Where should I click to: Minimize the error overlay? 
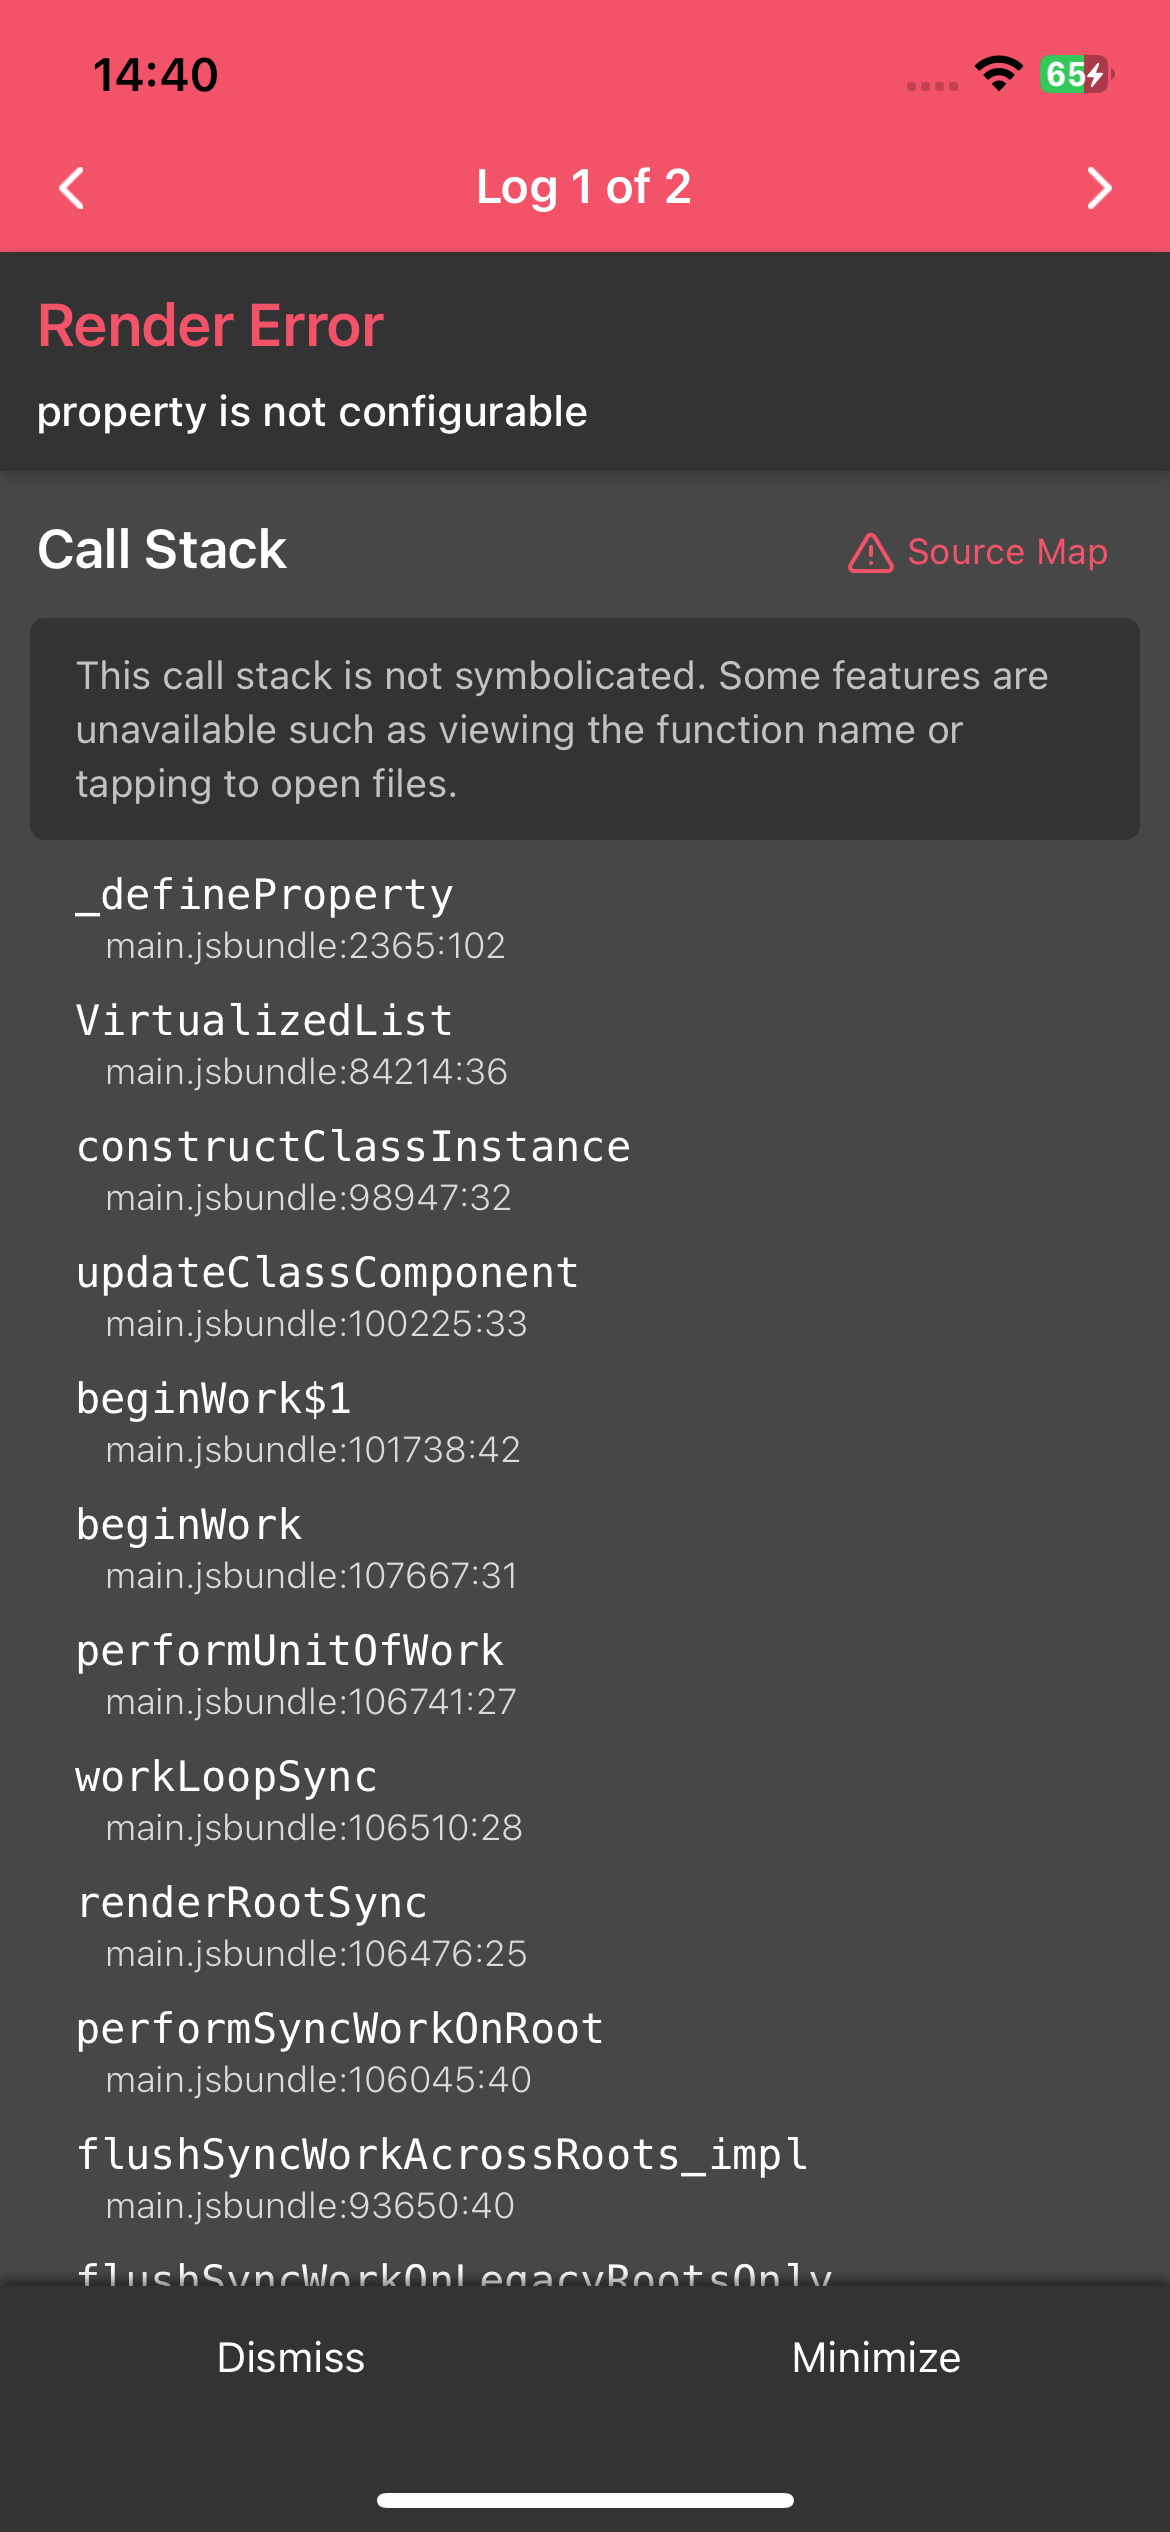[877, 2357]
